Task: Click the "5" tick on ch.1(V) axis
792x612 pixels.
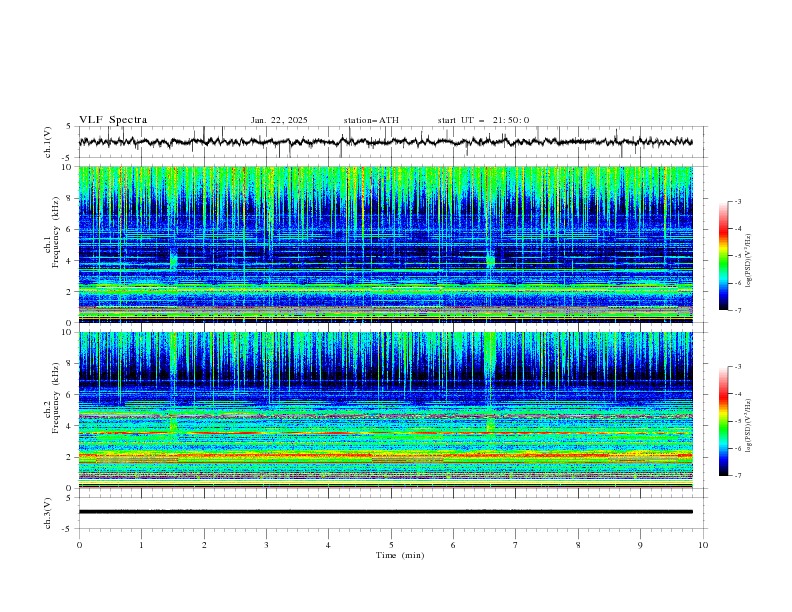Action: click(x=69, y=127)
